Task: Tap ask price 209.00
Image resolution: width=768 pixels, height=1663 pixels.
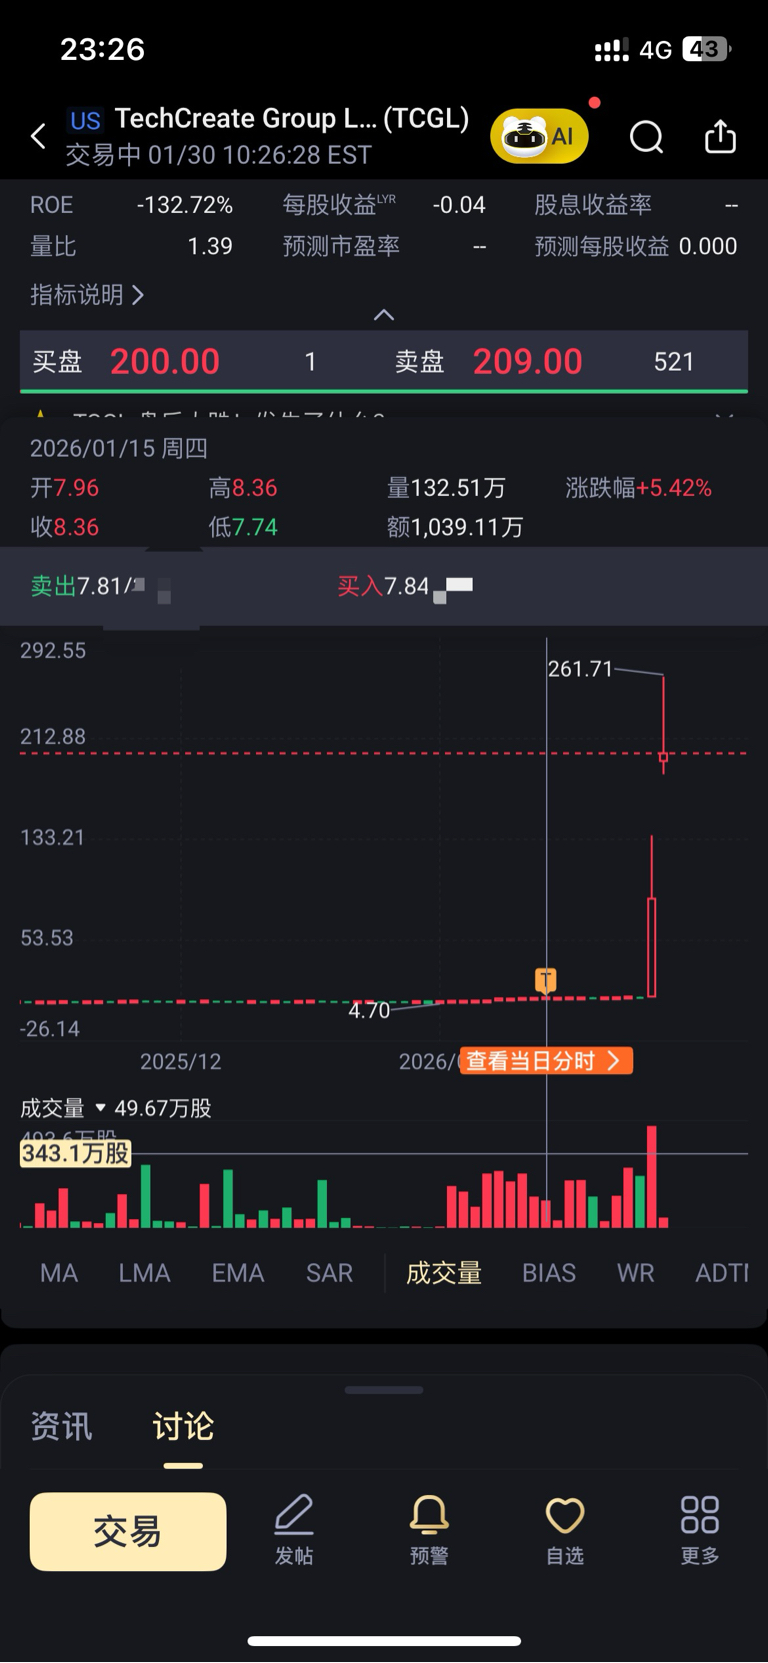Action: coord(528,361)
